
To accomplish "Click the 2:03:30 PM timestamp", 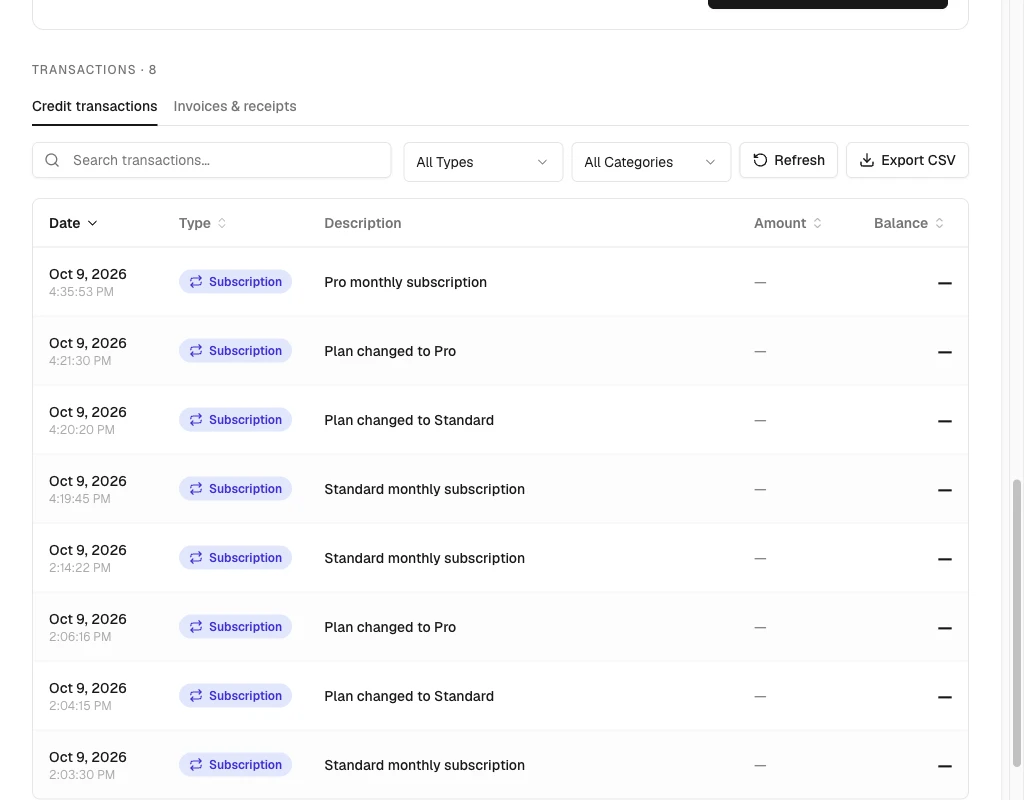I will (82, 775).
